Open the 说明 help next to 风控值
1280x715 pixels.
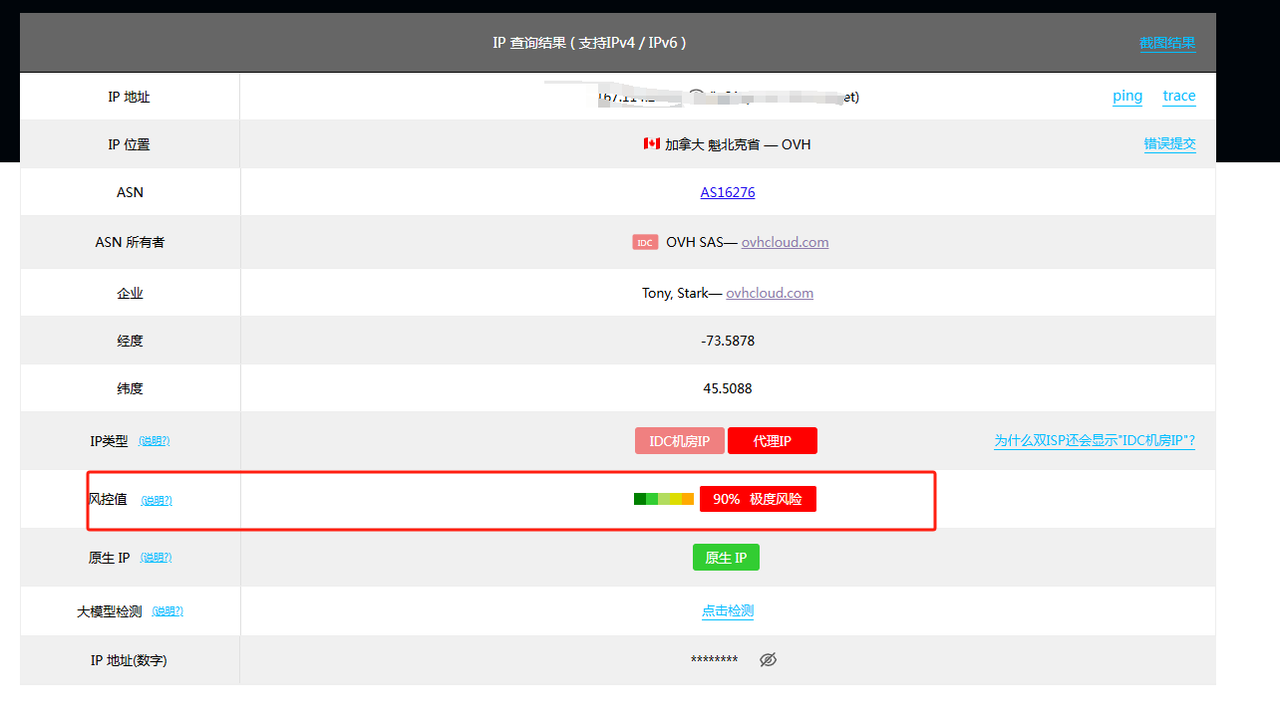(156, 500)
